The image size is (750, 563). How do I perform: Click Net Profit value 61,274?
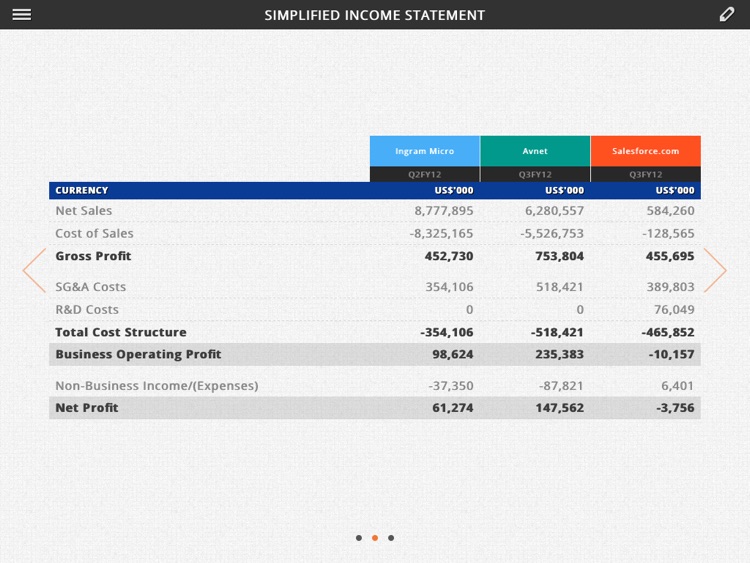(x=453, y=408)
